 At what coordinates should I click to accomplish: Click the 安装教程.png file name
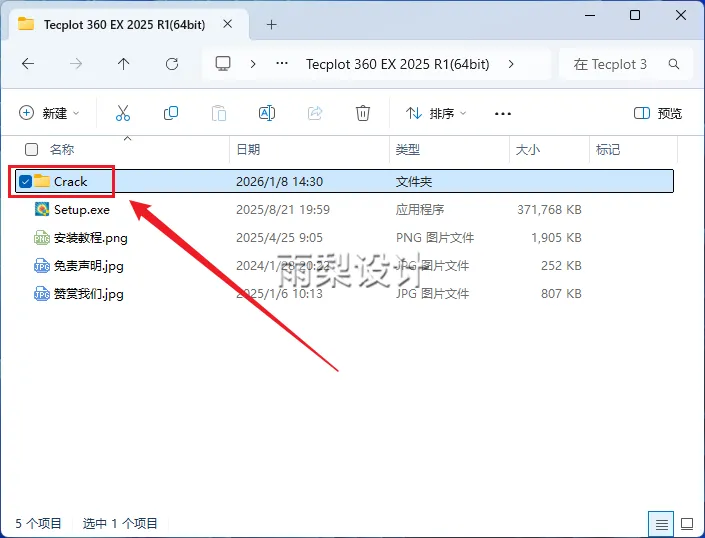pyautogui.click(x=91, y=238)
